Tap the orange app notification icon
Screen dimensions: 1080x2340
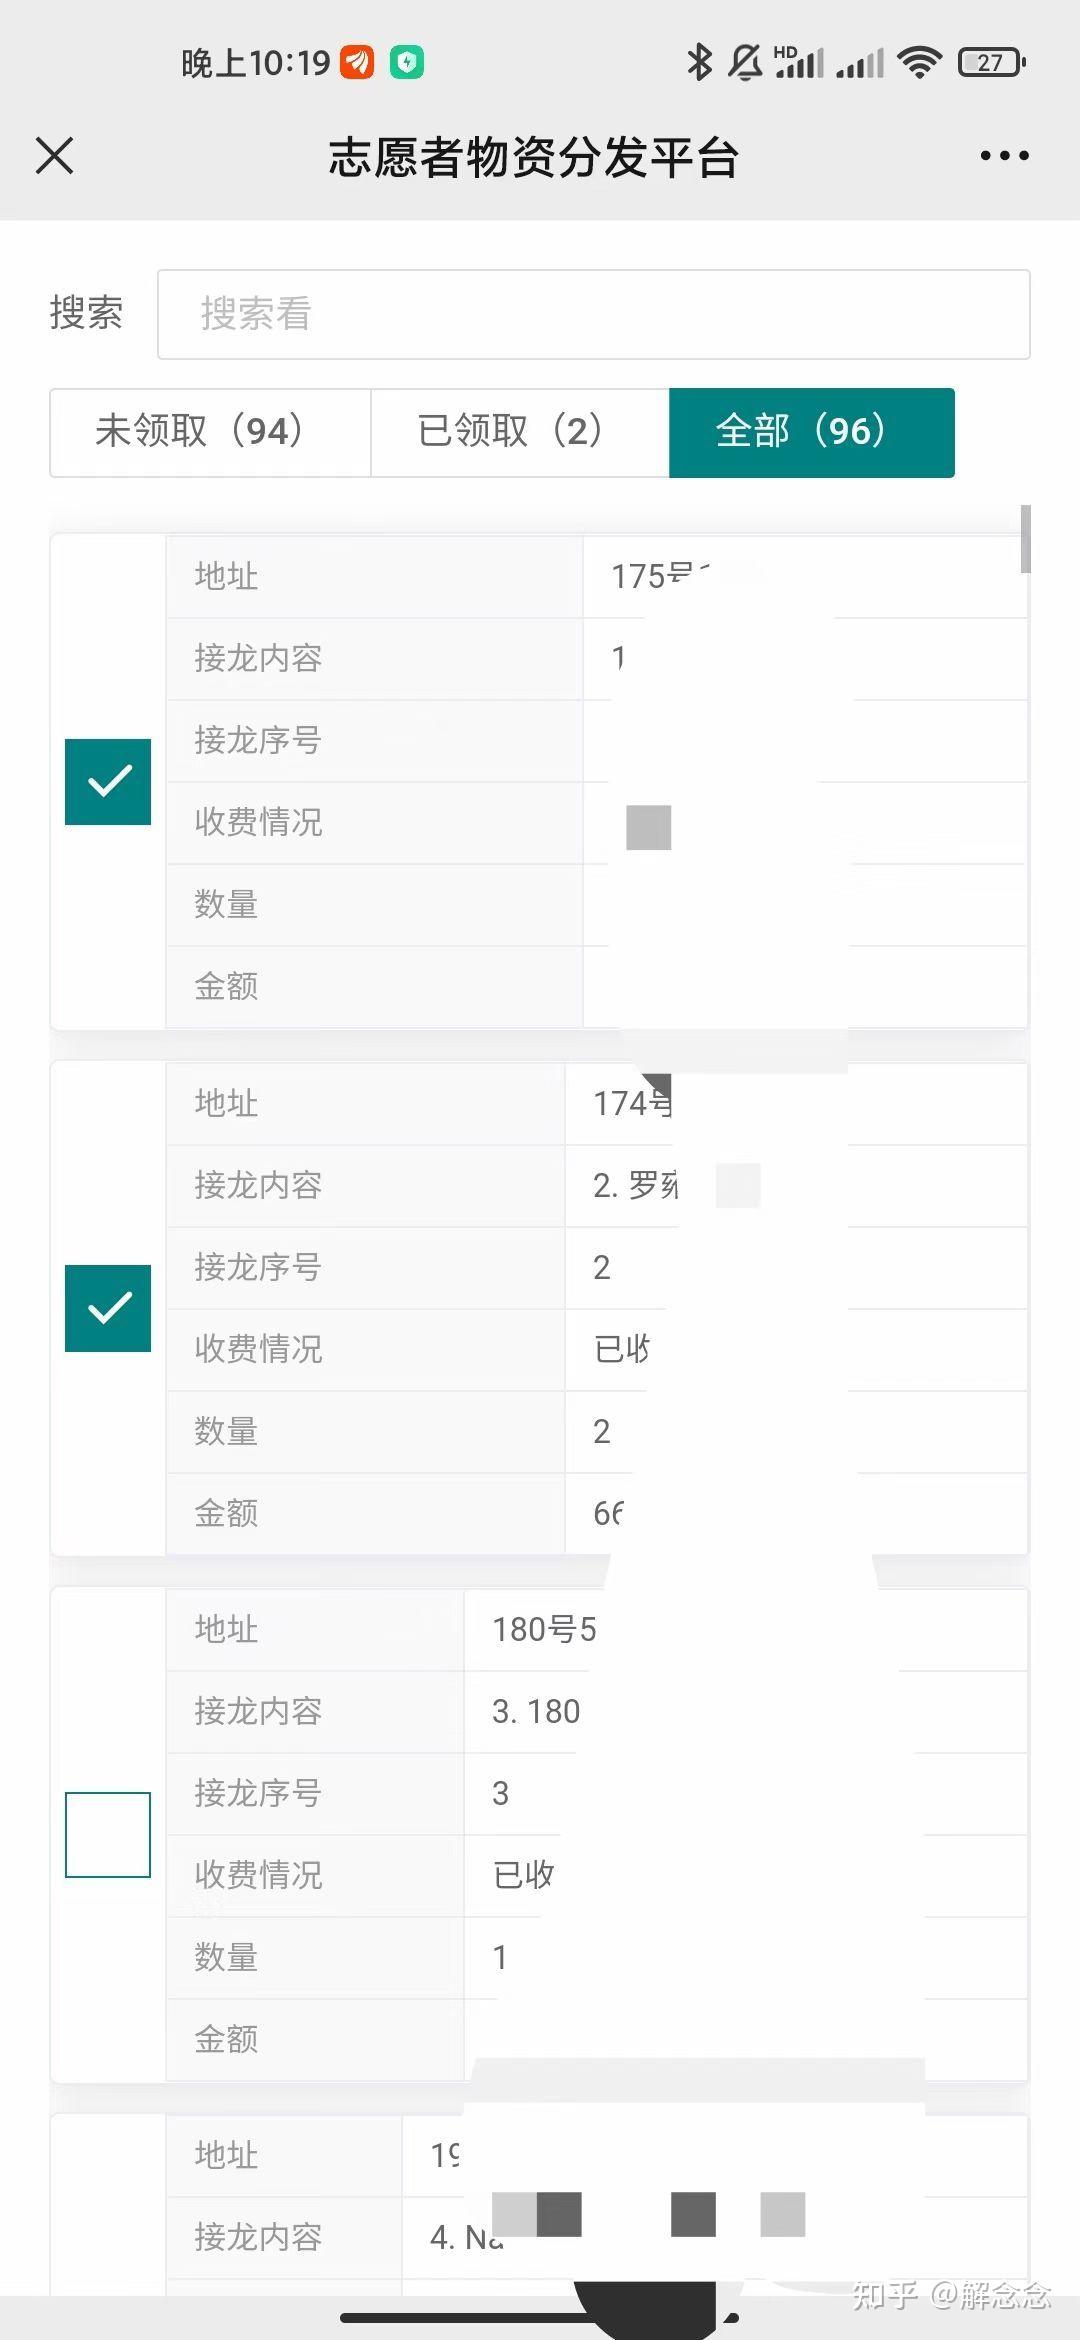[357, 62]
